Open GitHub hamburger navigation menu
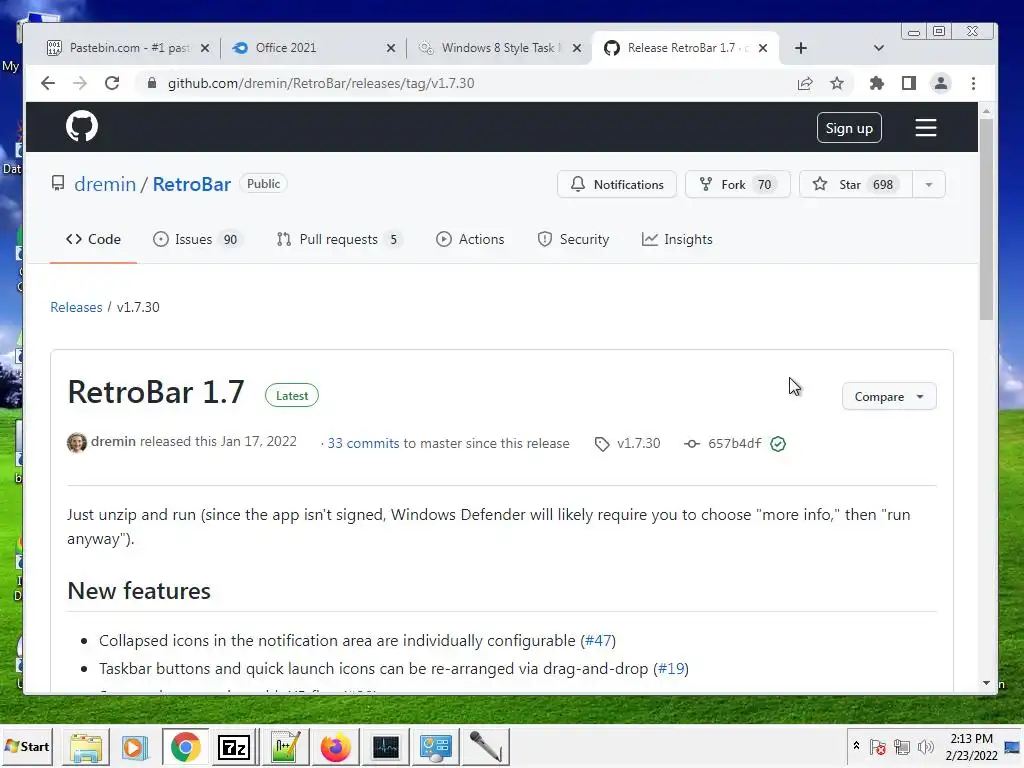The image size is (1024, 768). coord(925,127)
